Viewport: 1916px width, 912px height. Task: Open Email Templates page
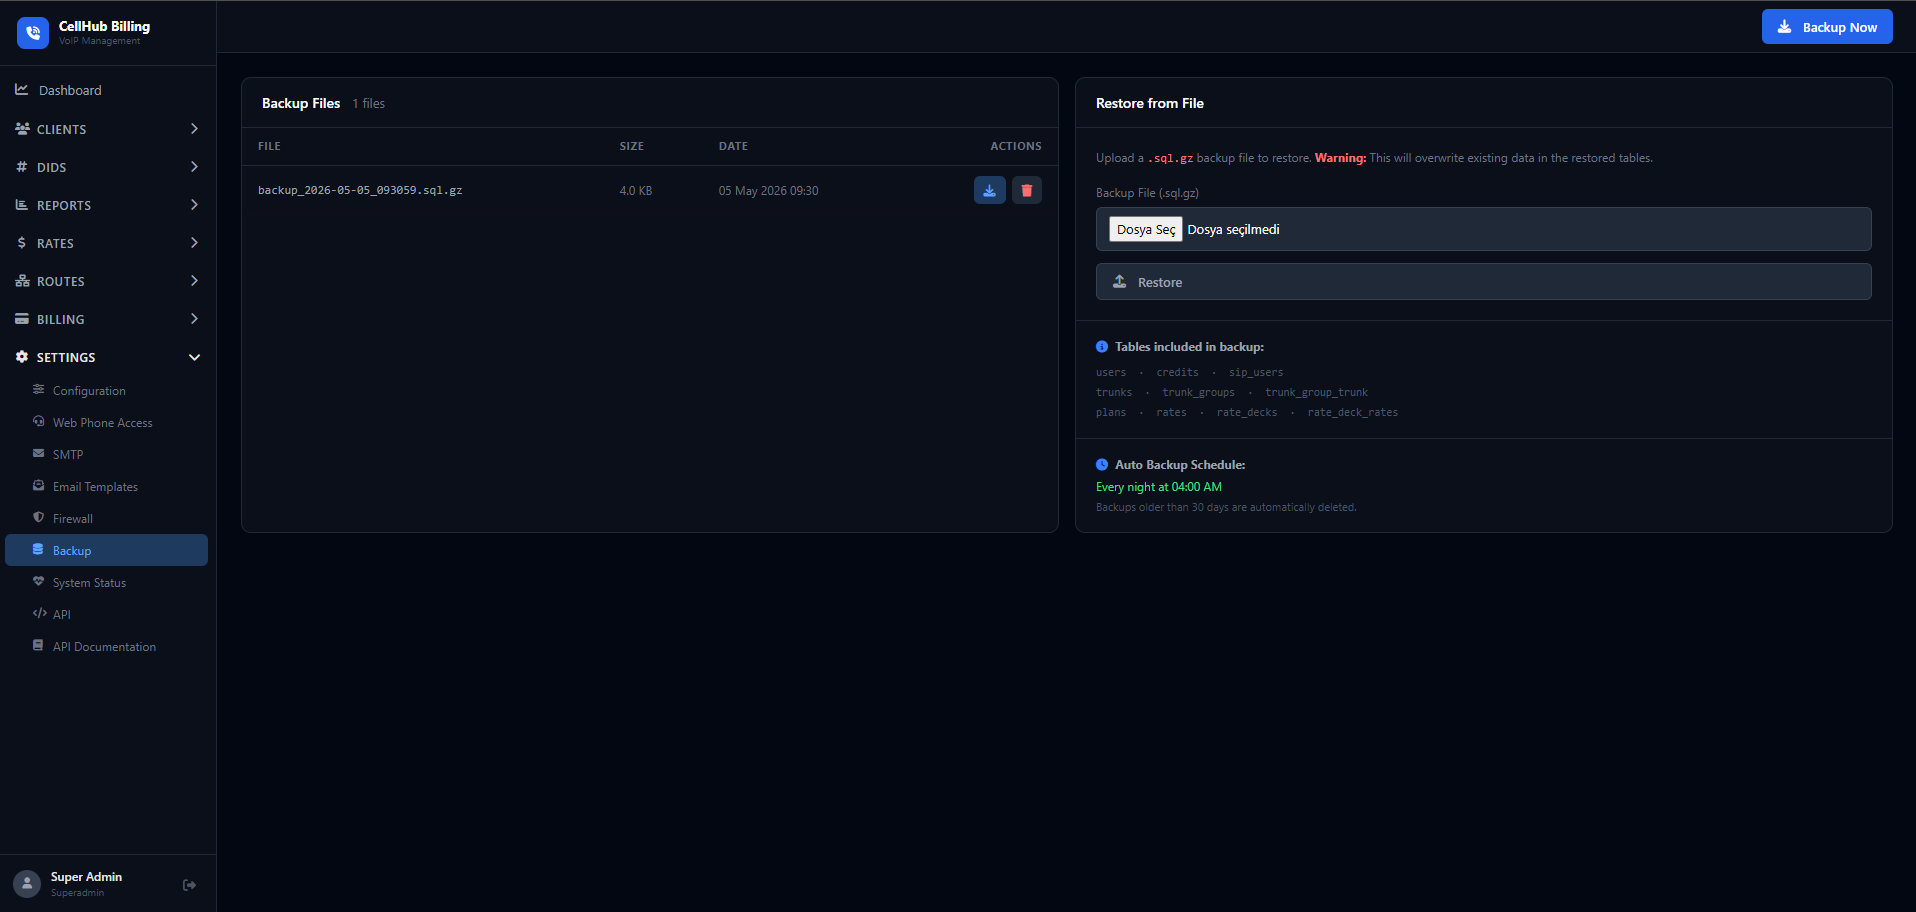click(106, 487)
